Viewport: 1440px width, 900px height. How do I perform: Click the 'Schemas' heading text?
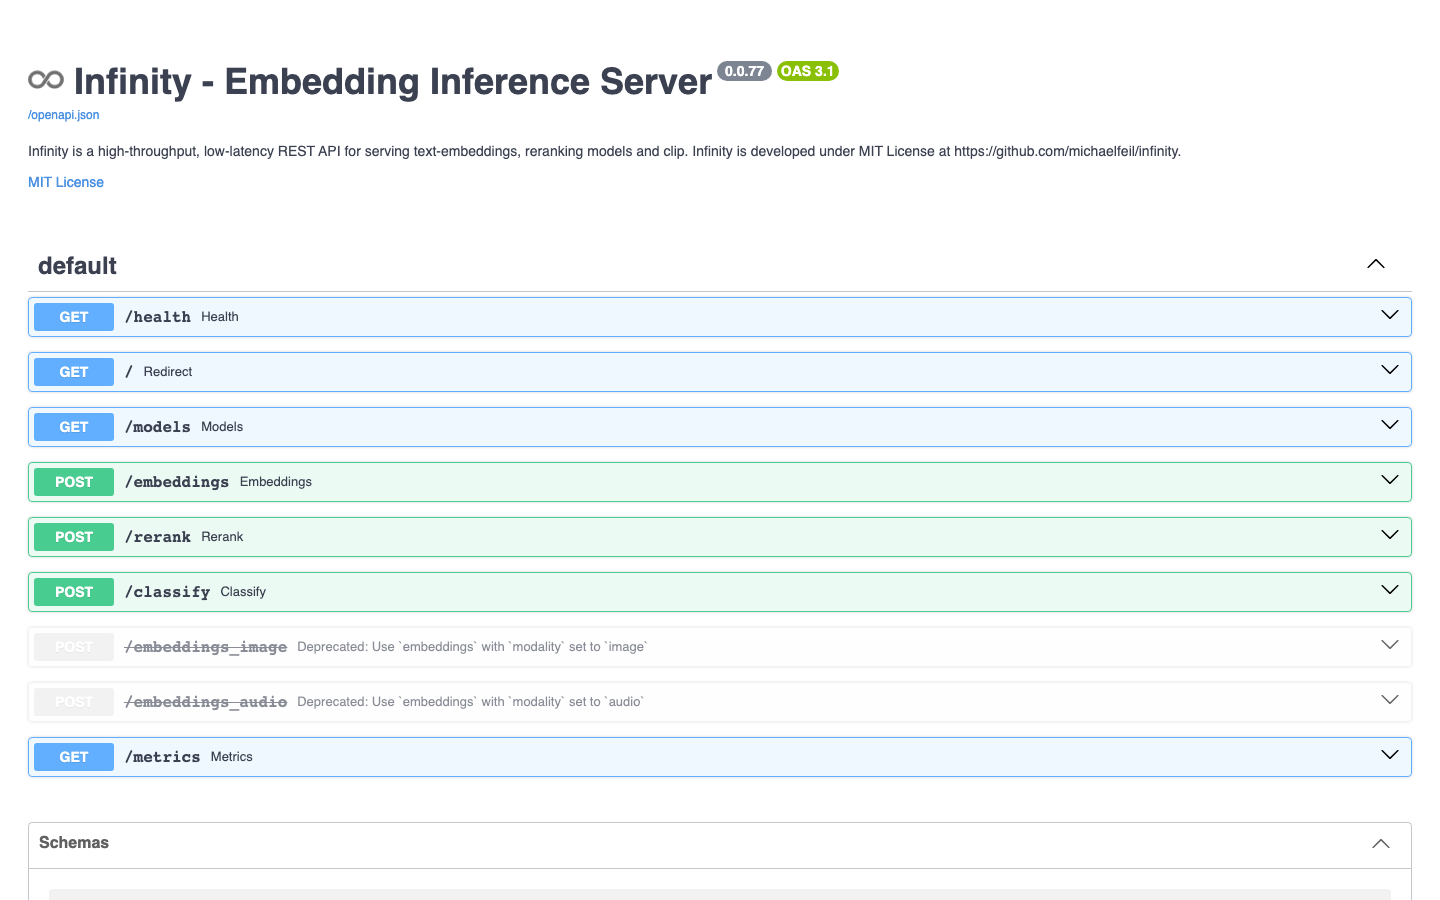74,843
